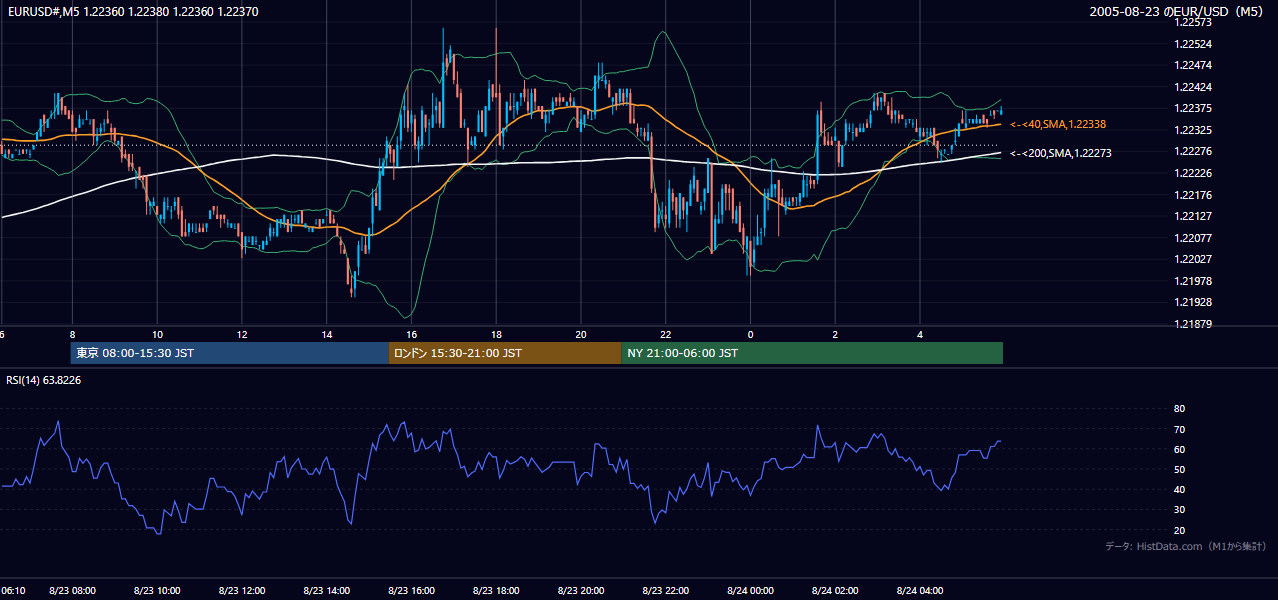Select the 2005-08-23 EUR/USD (M5) header text
1278x600 pixels.
click(x=1176, y=11)
